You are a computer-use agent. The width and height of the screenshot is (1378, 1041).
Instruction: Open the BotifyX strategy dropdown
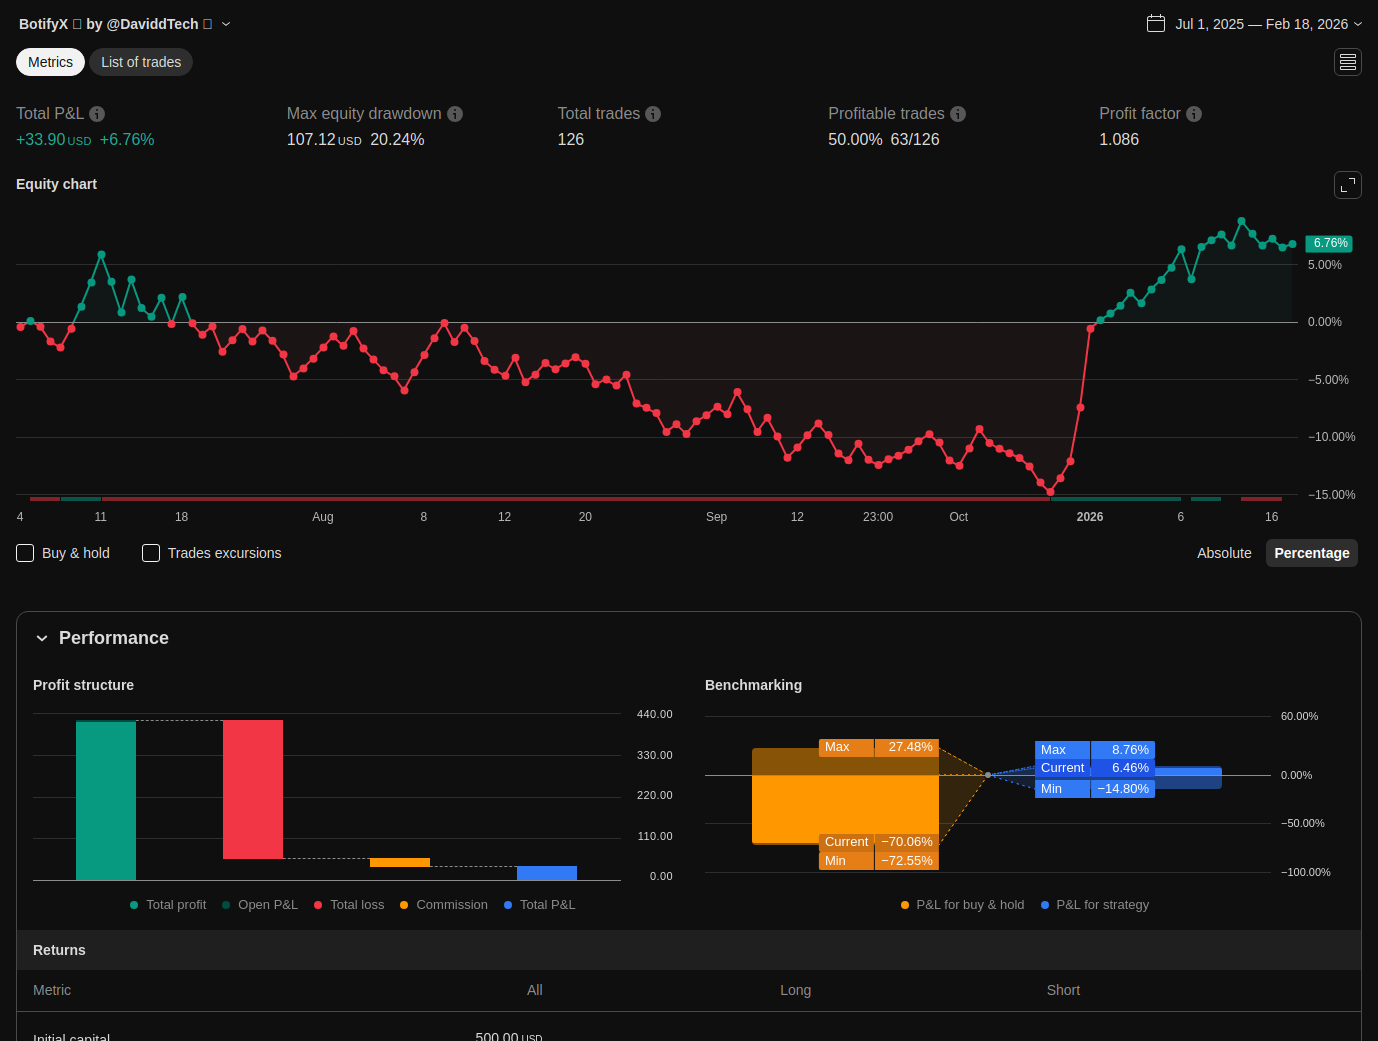pos(226,24)
